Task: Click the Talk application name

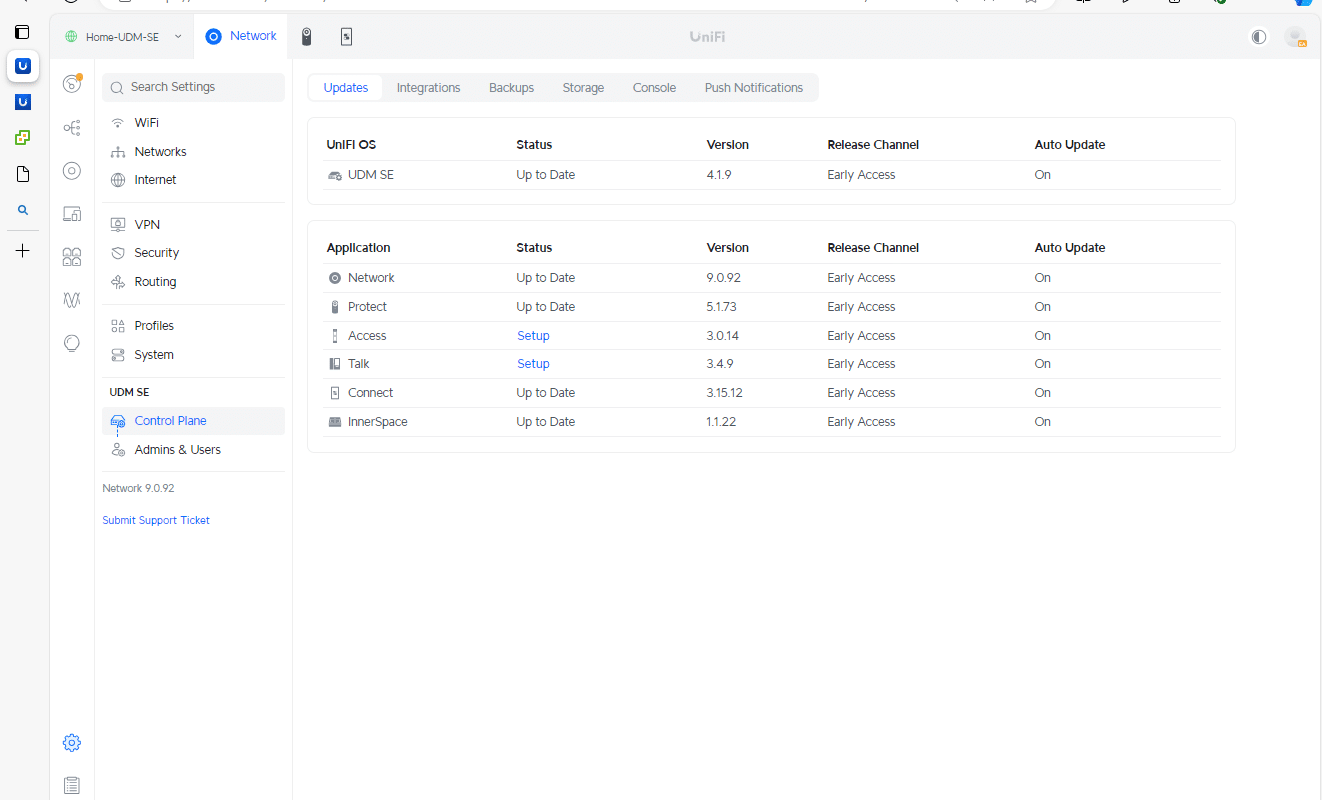Action: coord(359,364)
